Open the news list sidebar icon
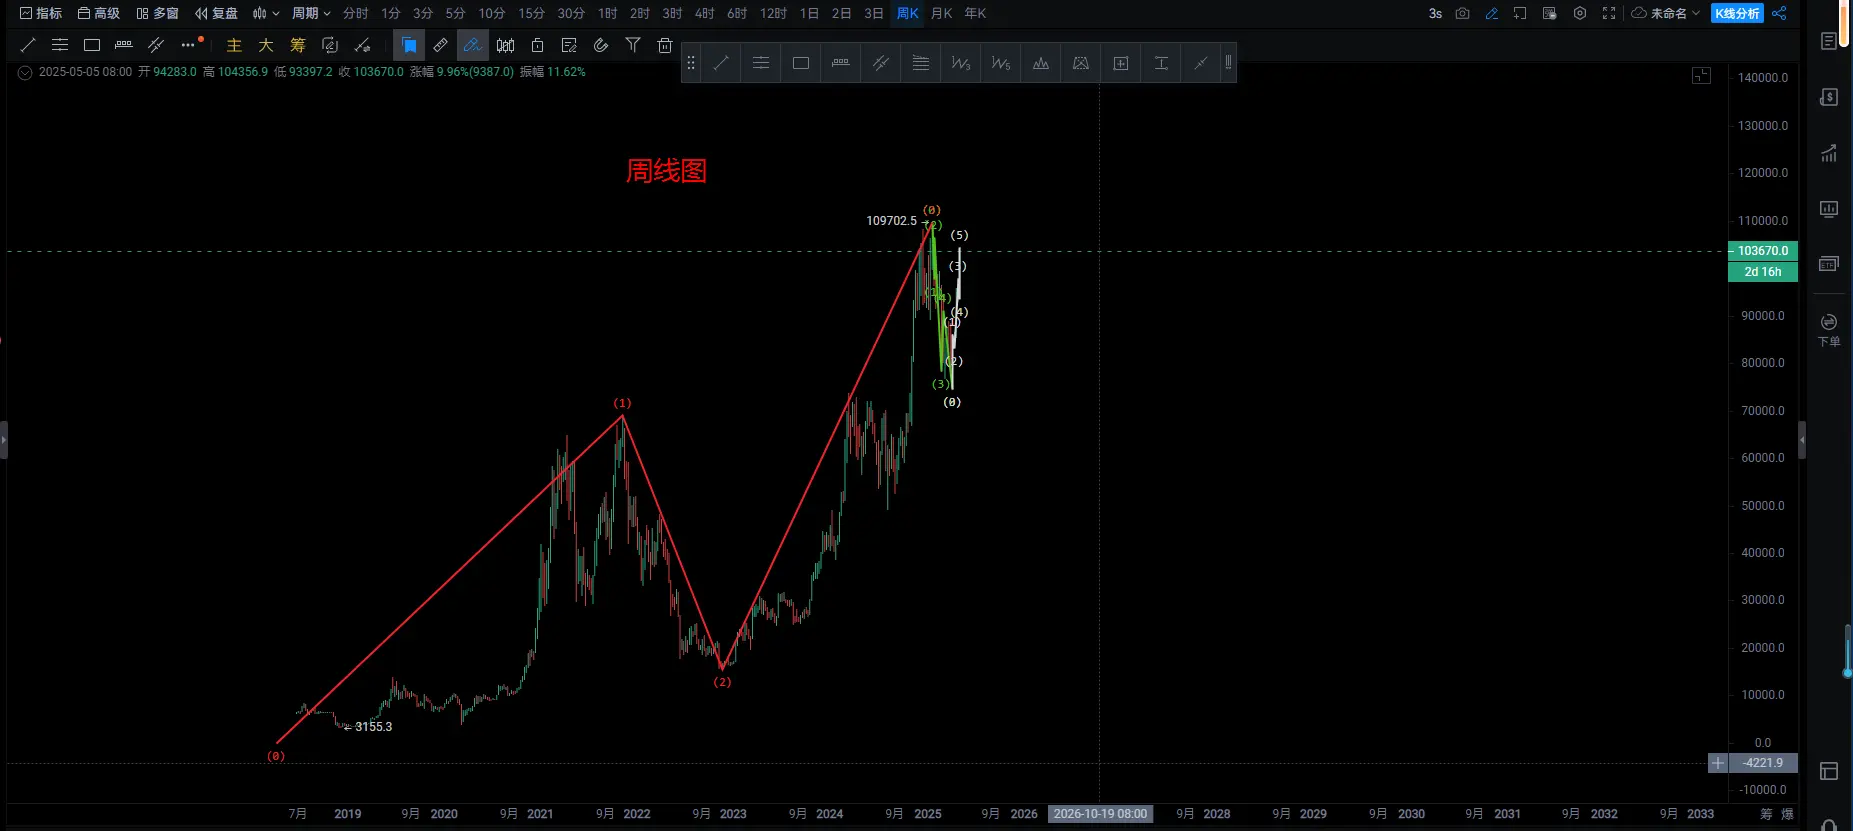The height and width of the screenshot is (831, 1853). pos(1829,41)
